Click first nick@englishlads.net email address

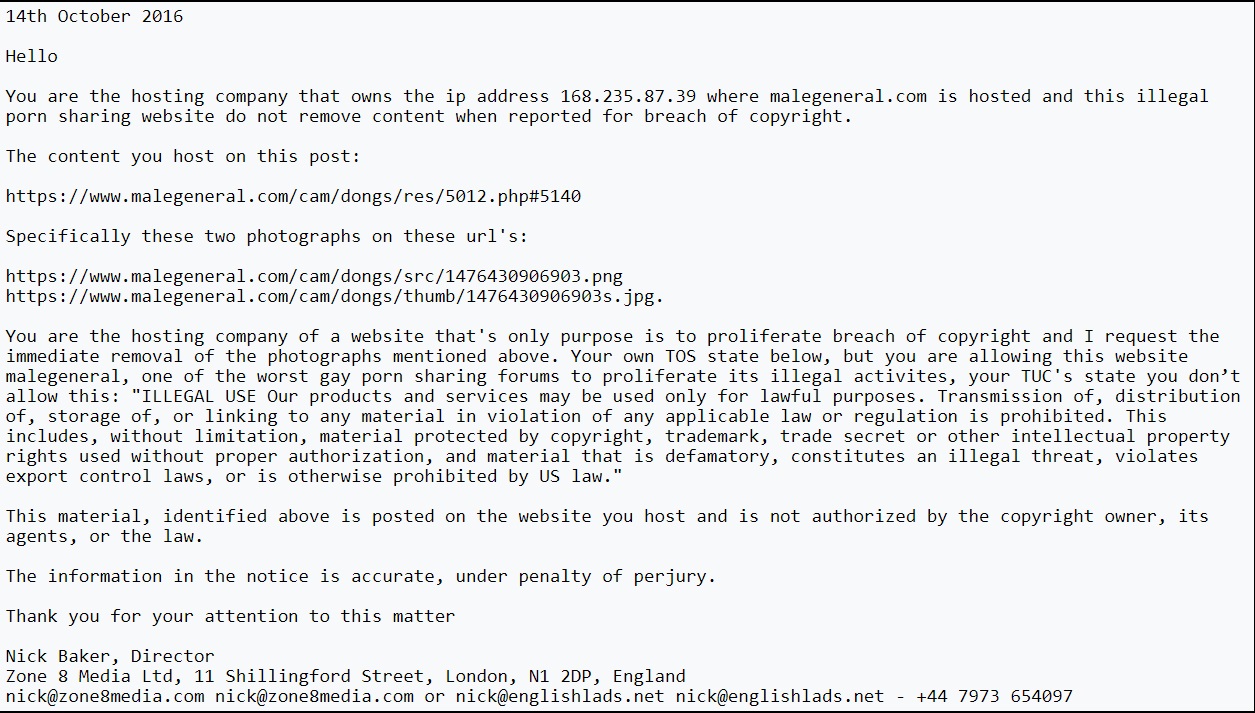pos(560,696)
